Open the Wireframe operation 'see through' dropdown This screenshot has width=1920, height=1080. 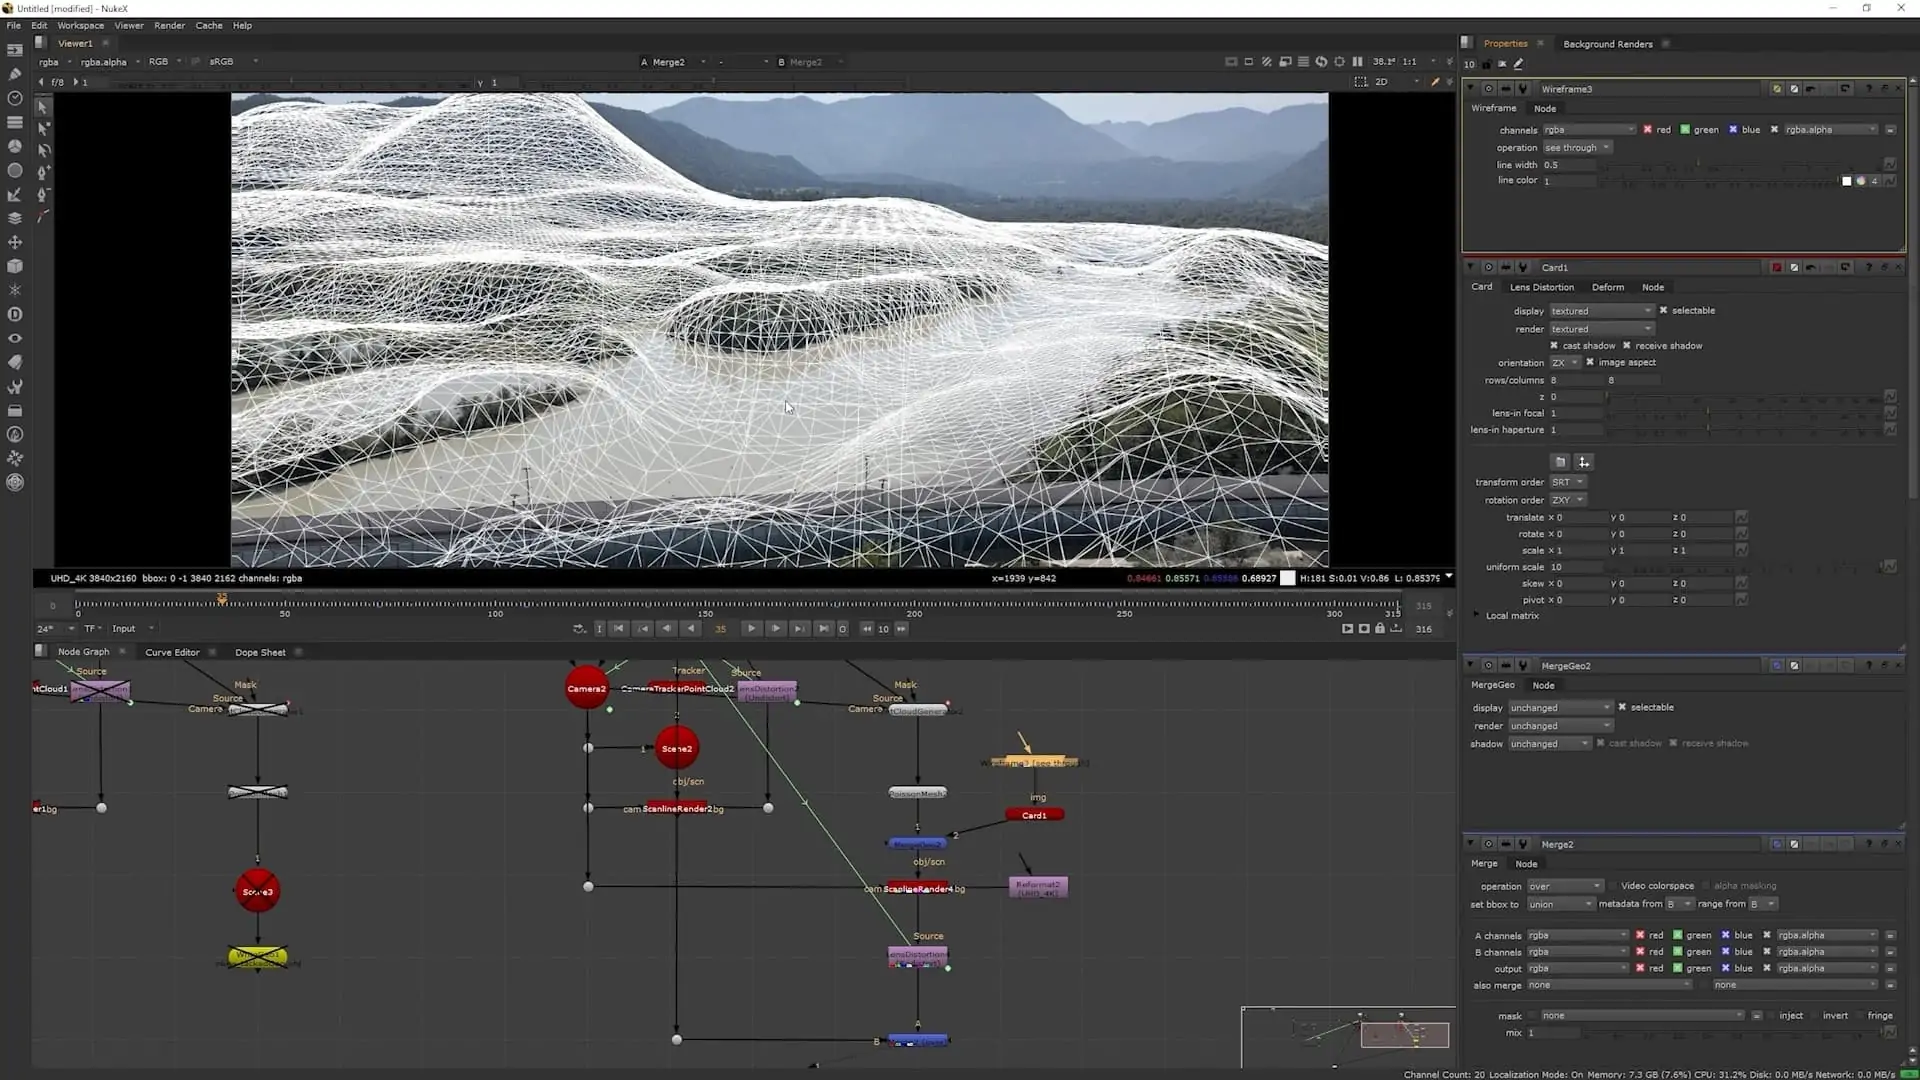coord(1576,148)
